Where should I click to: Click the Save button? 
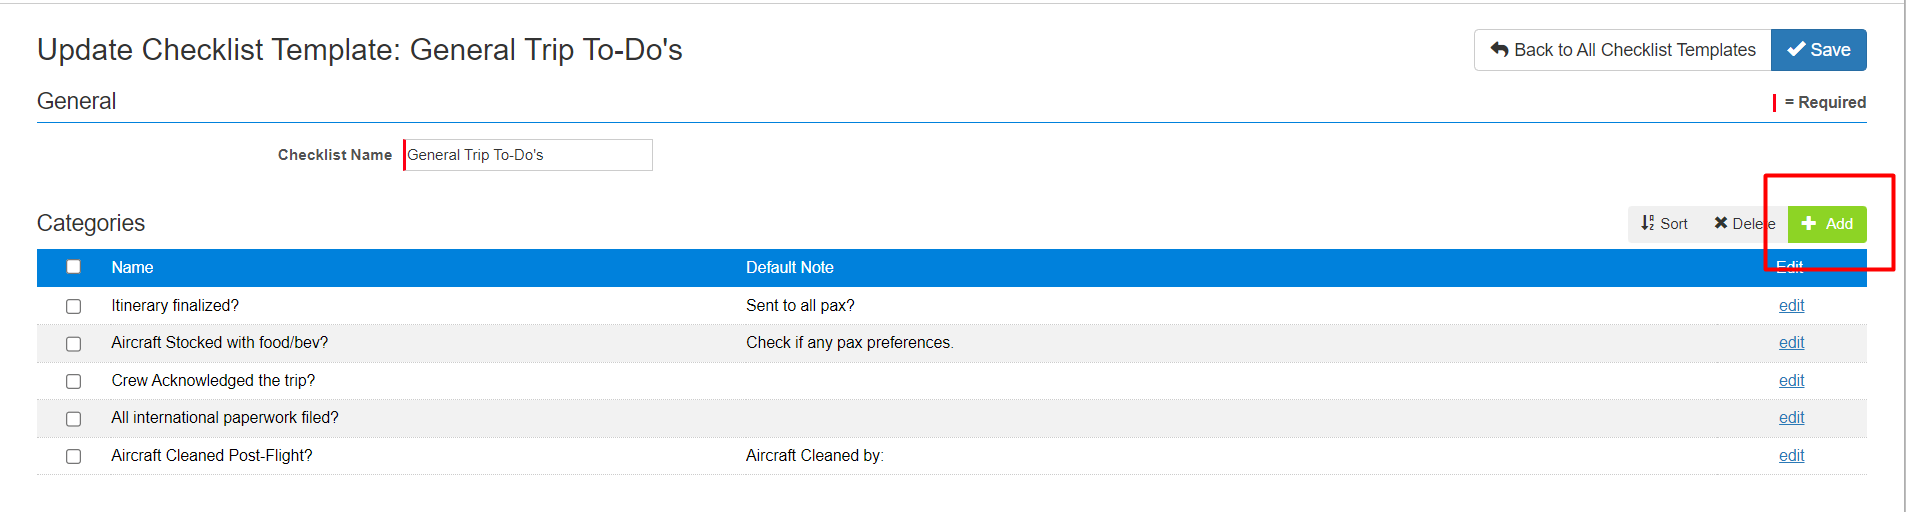(1818, 50)
